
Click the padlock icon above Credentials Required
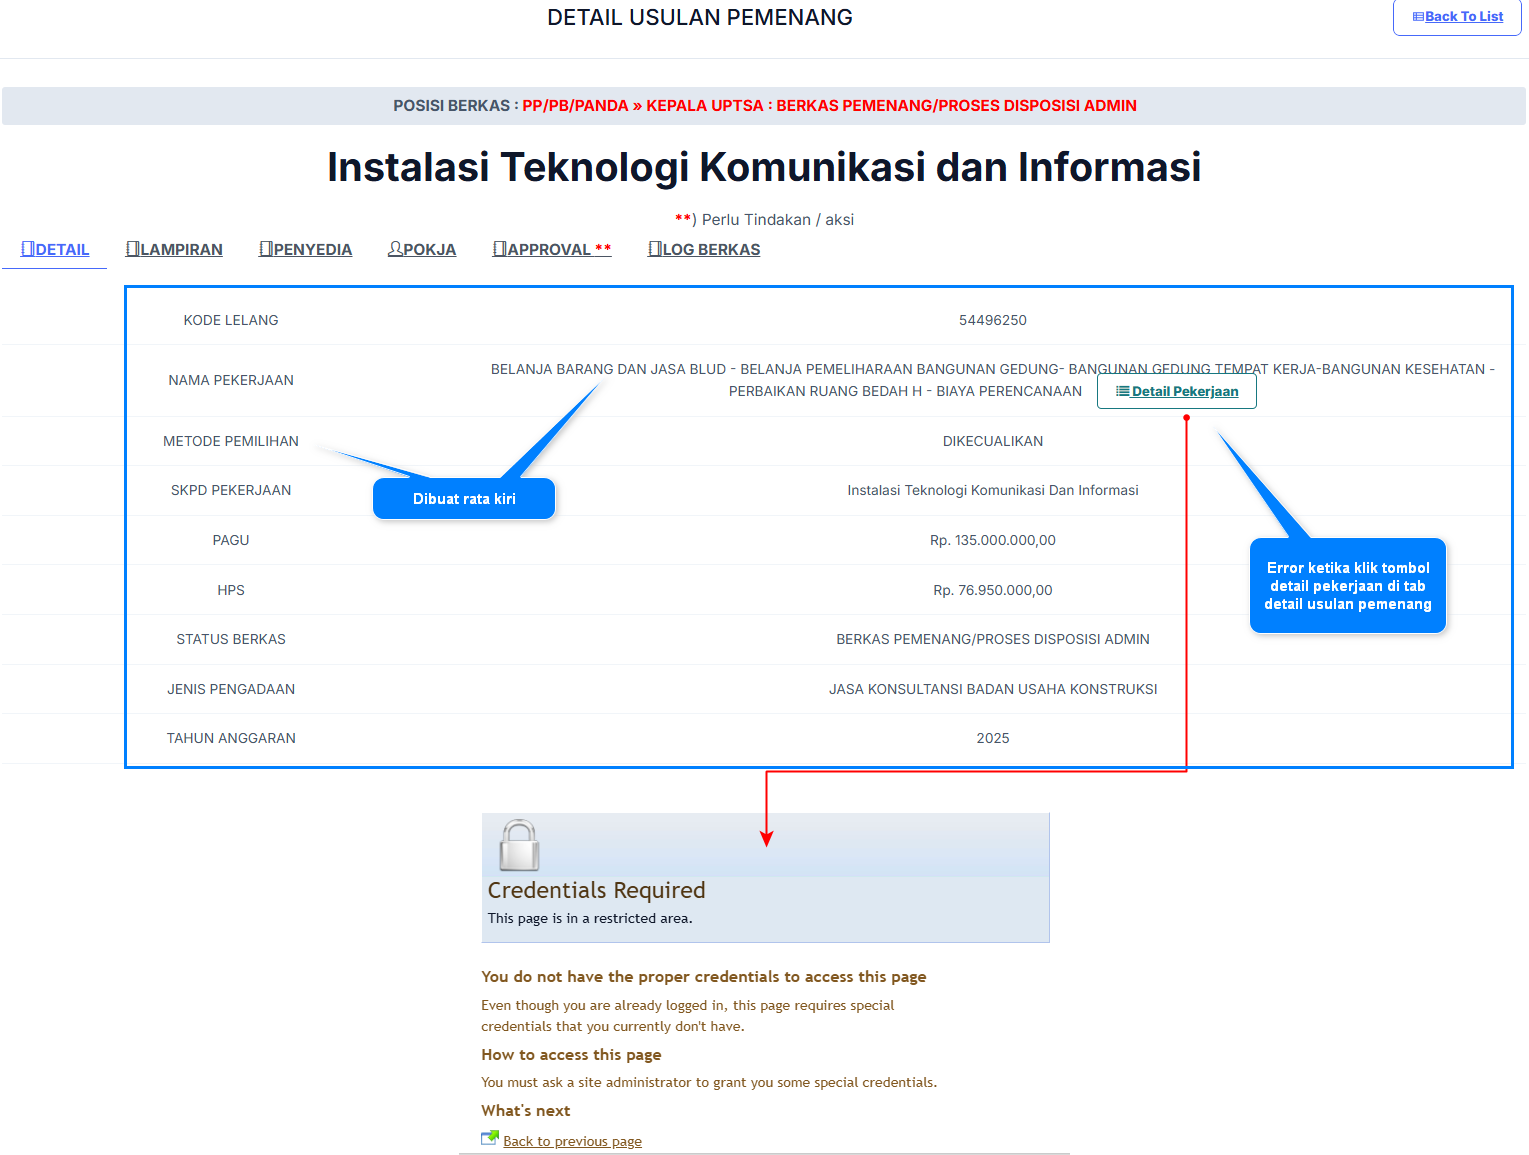(x=519, y=846)
